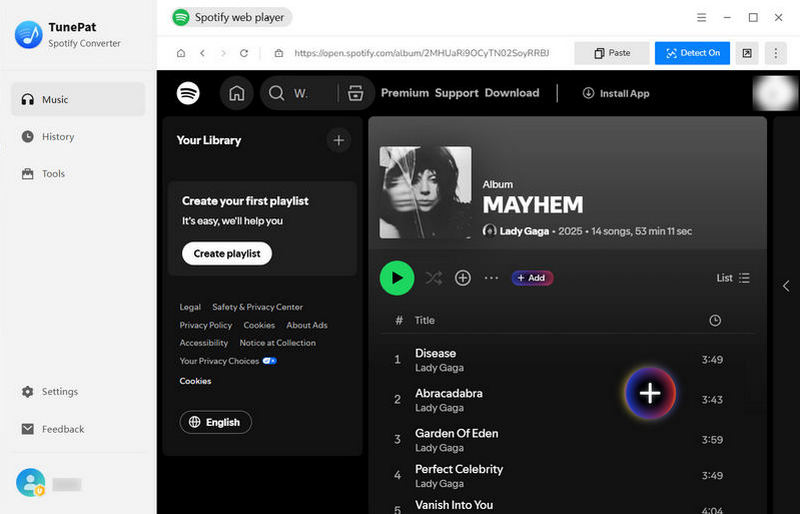Open the Tools section

coord(78,174)
